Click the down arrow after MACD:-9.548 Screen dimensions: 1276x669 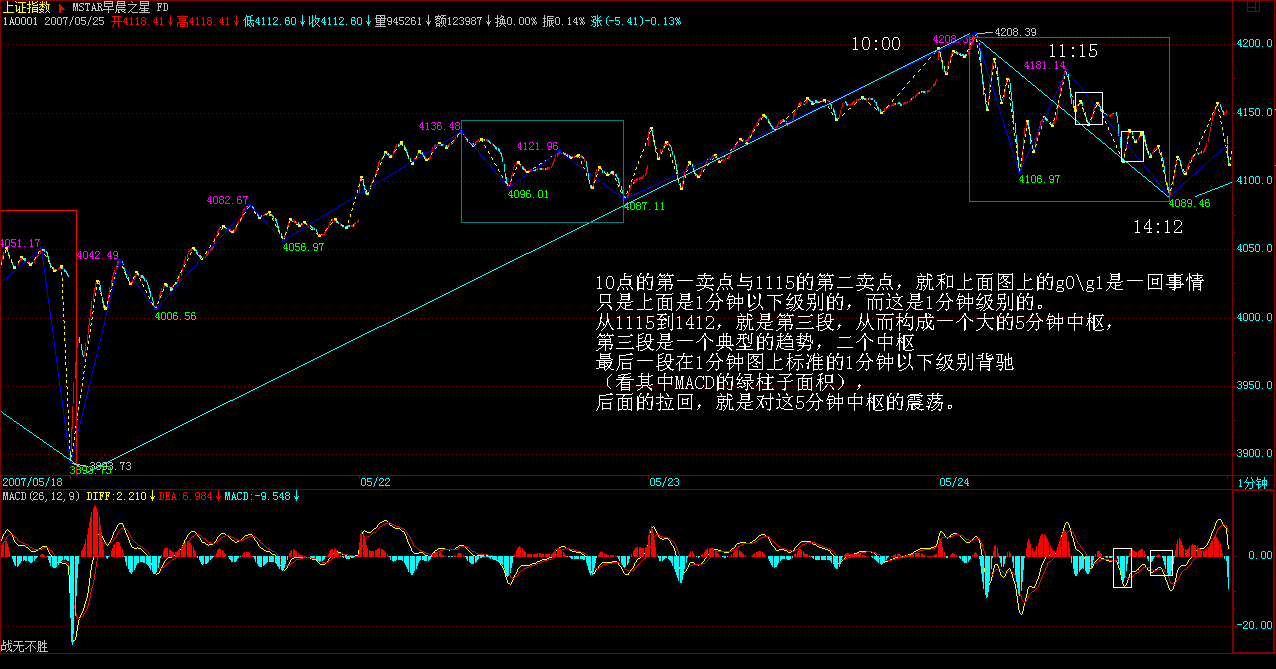click(x=297, y=496)
